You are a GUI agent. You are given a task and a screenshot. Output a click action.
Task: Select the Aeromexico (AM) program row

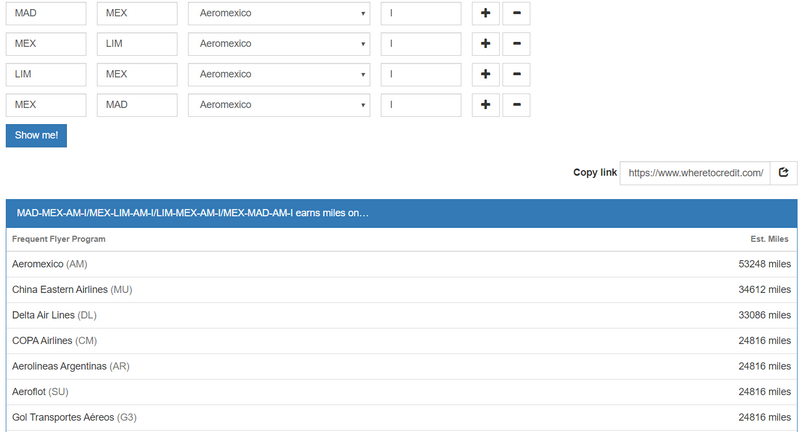pos(402,264)
